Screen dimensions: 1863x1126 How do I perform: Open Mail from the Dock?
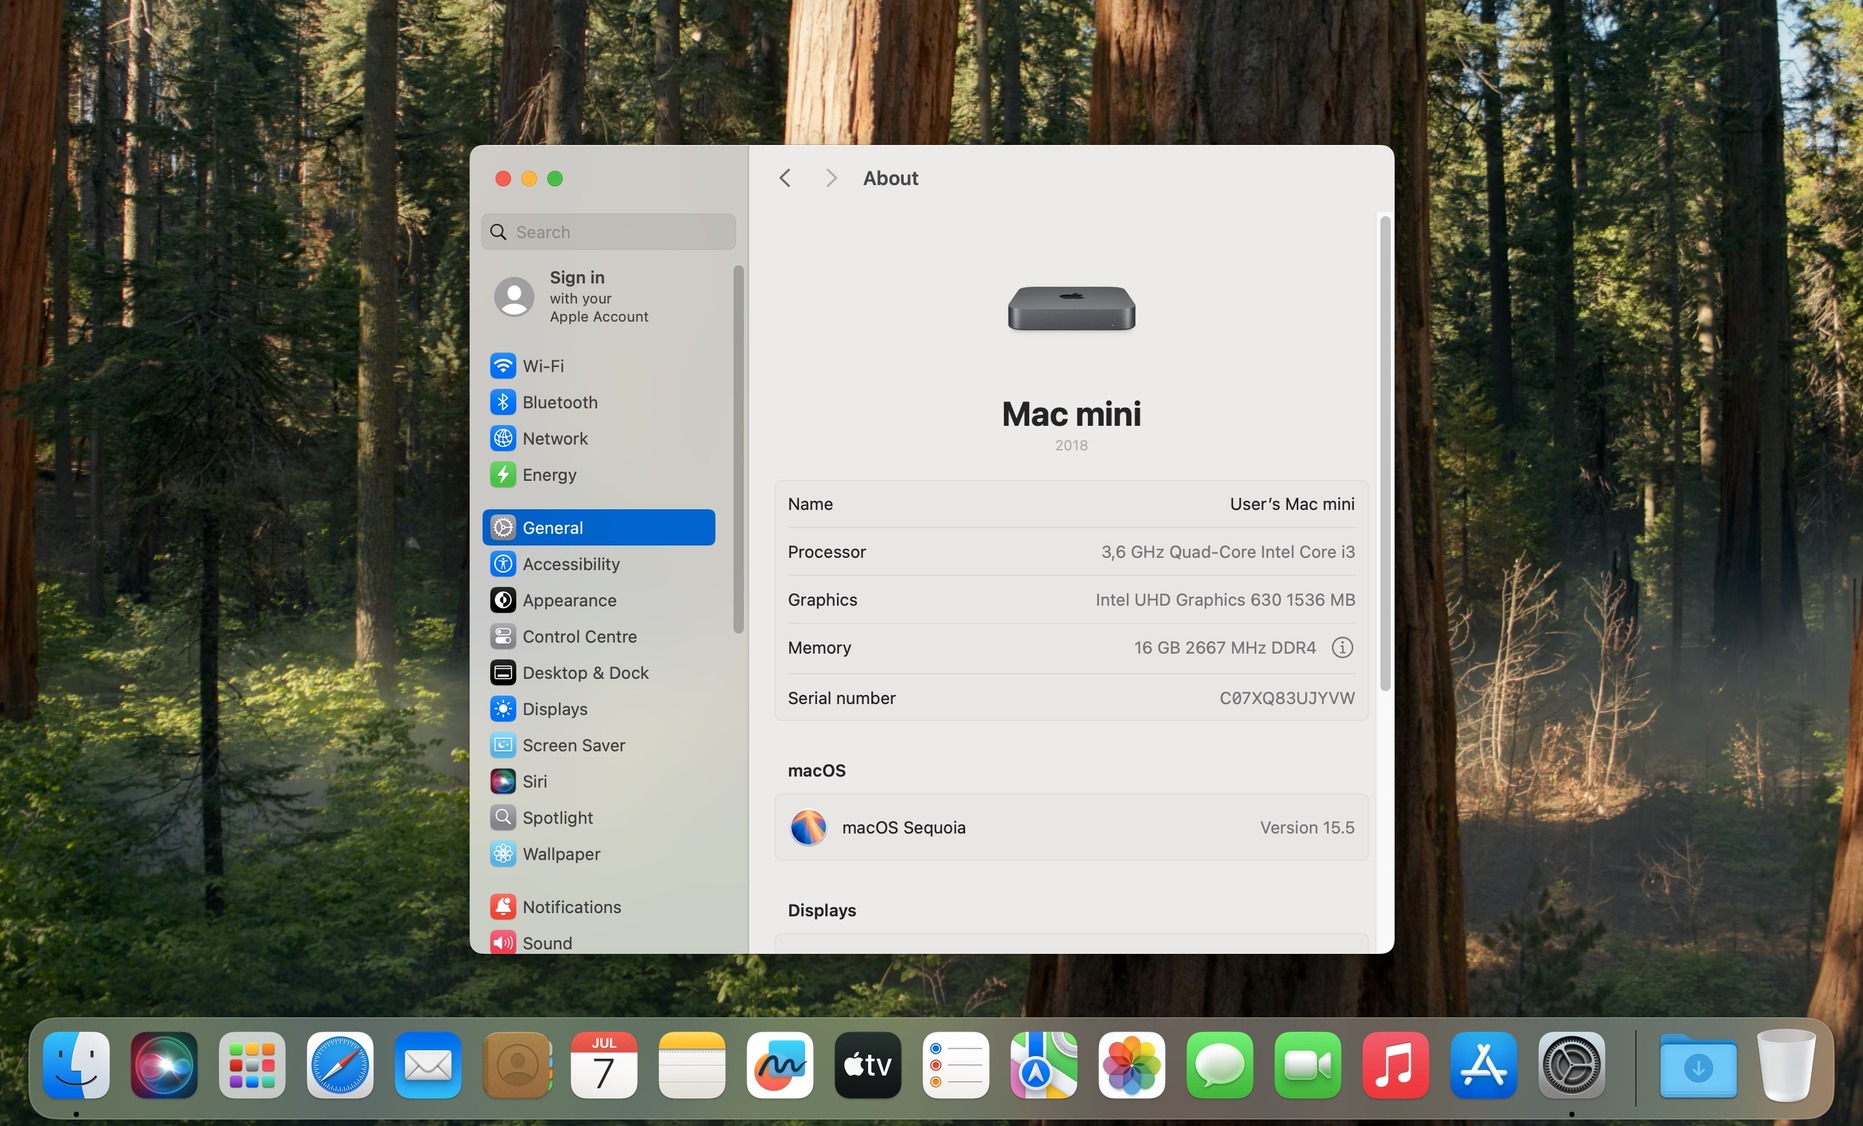(428, 1065)
